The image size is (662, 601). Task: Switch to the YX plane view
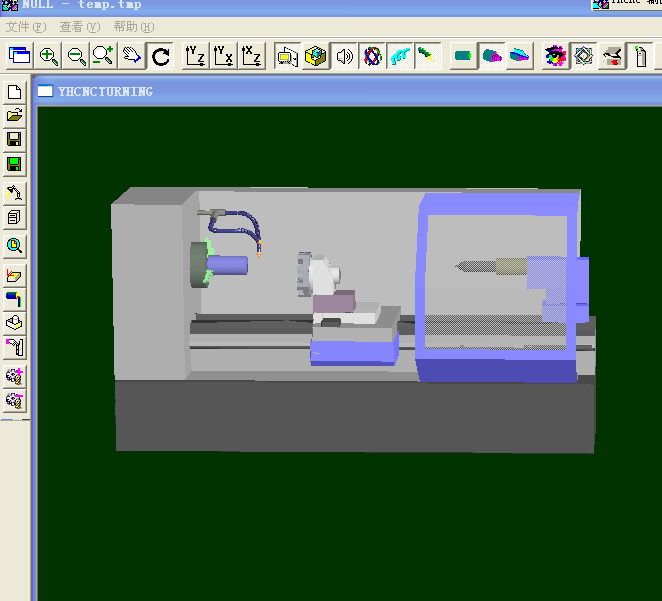[x=223, y=56]
